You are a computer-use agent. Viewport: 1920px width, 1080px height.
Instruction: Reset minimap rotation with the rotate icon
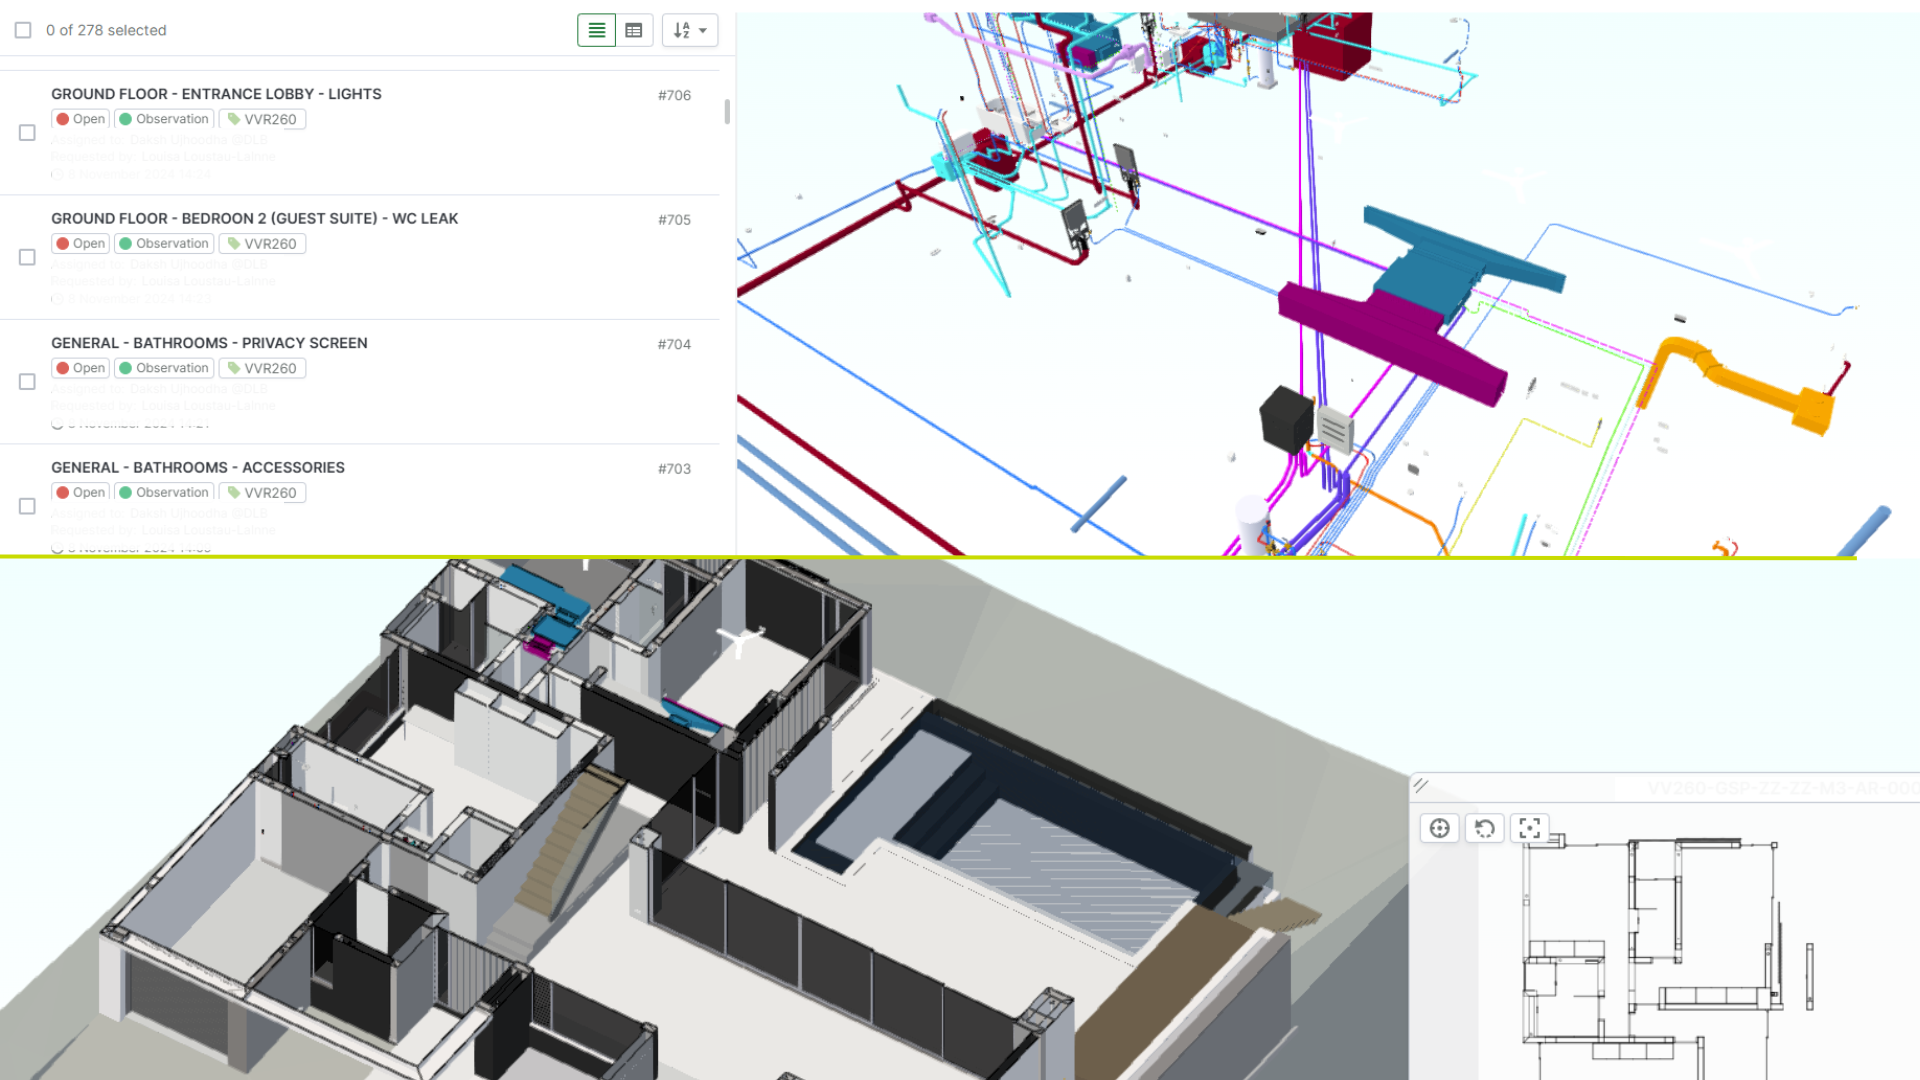point(1484,828)
